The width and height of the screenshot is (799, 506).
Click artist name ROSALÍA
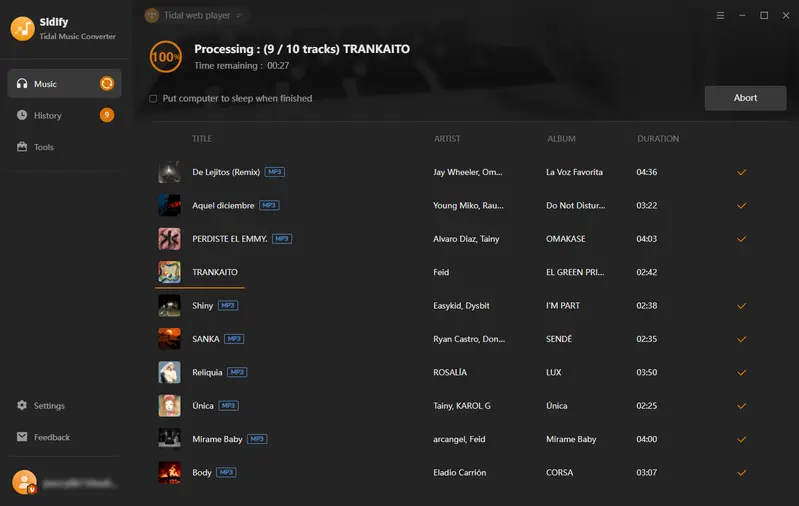(x=450, y=372)
